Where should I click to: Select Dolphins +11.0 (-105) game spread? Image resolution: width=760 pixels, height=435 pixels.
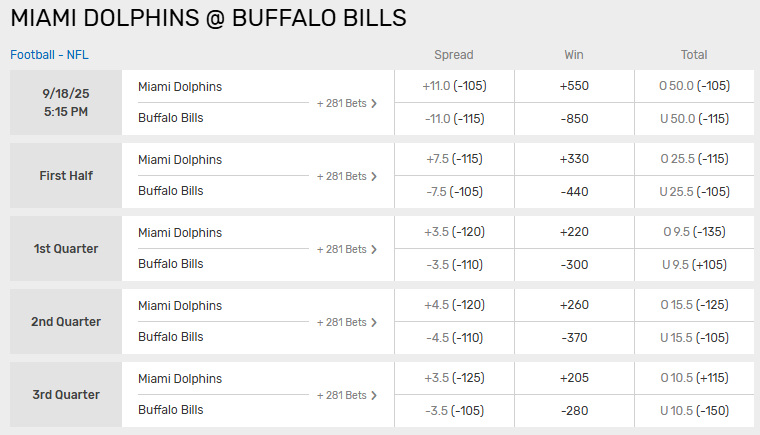coord(454,86)
